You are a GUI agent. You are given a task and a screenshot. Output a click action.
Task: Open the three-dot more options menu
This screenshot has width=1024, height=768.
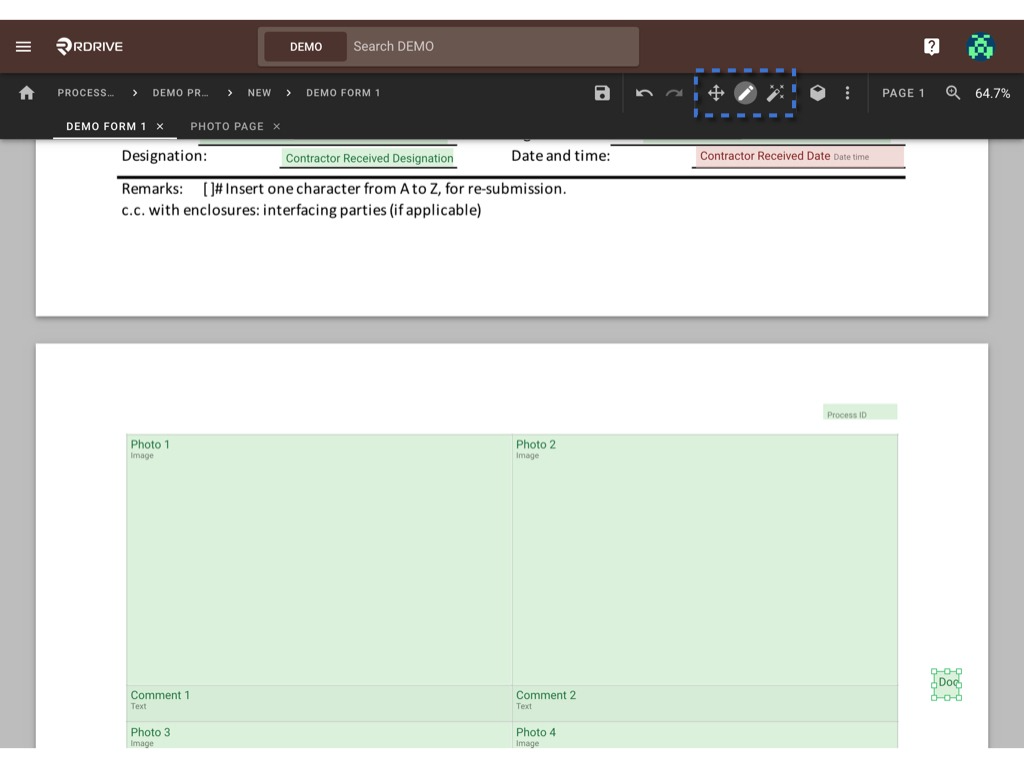848,93
